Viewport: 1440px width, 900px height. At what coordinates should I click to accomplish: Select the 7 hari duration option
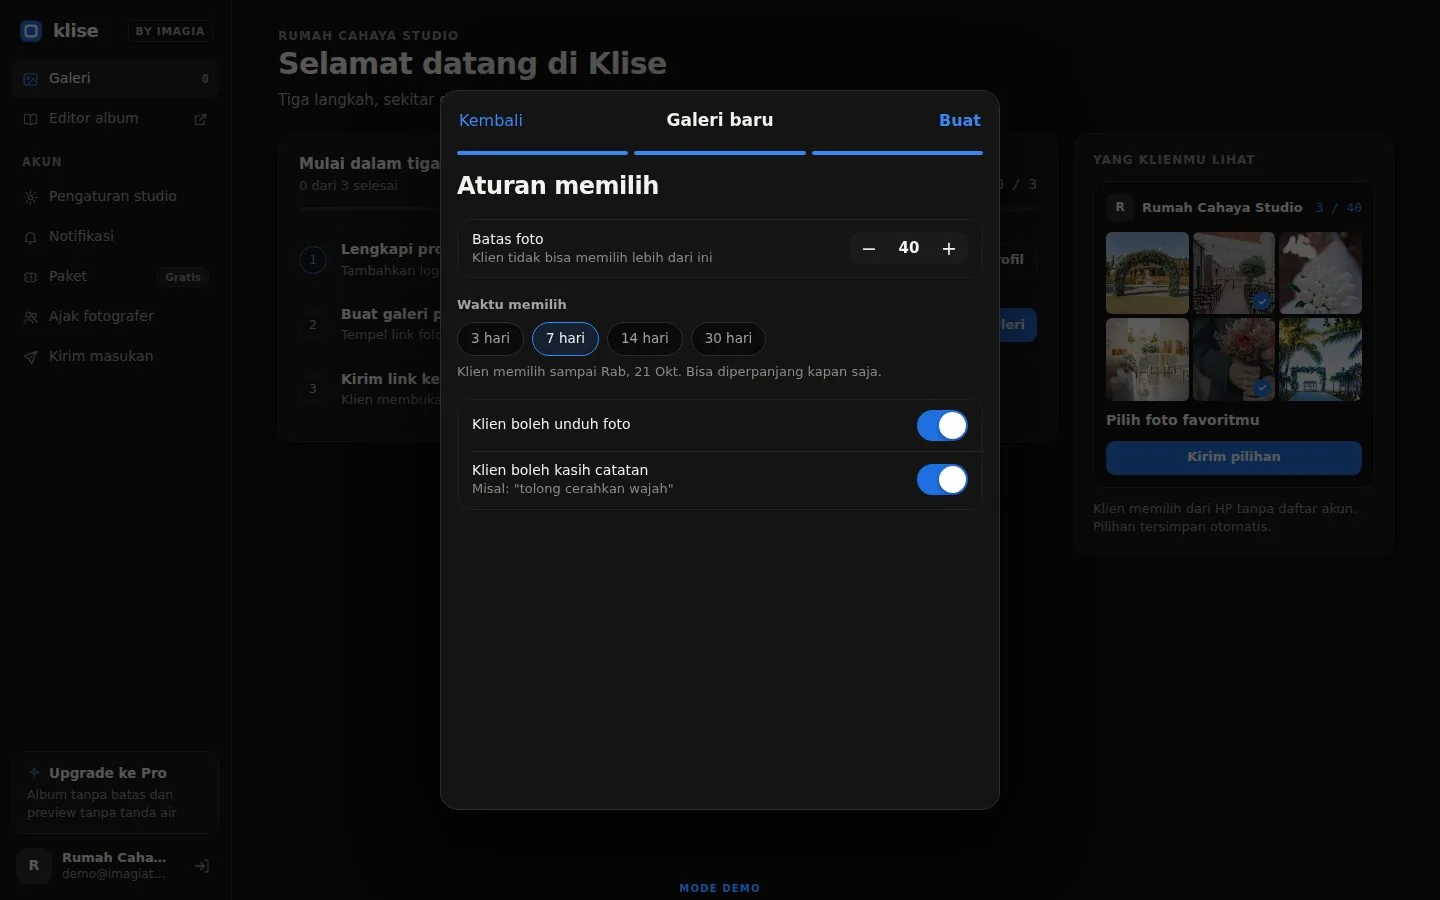[x=565, y=339]
